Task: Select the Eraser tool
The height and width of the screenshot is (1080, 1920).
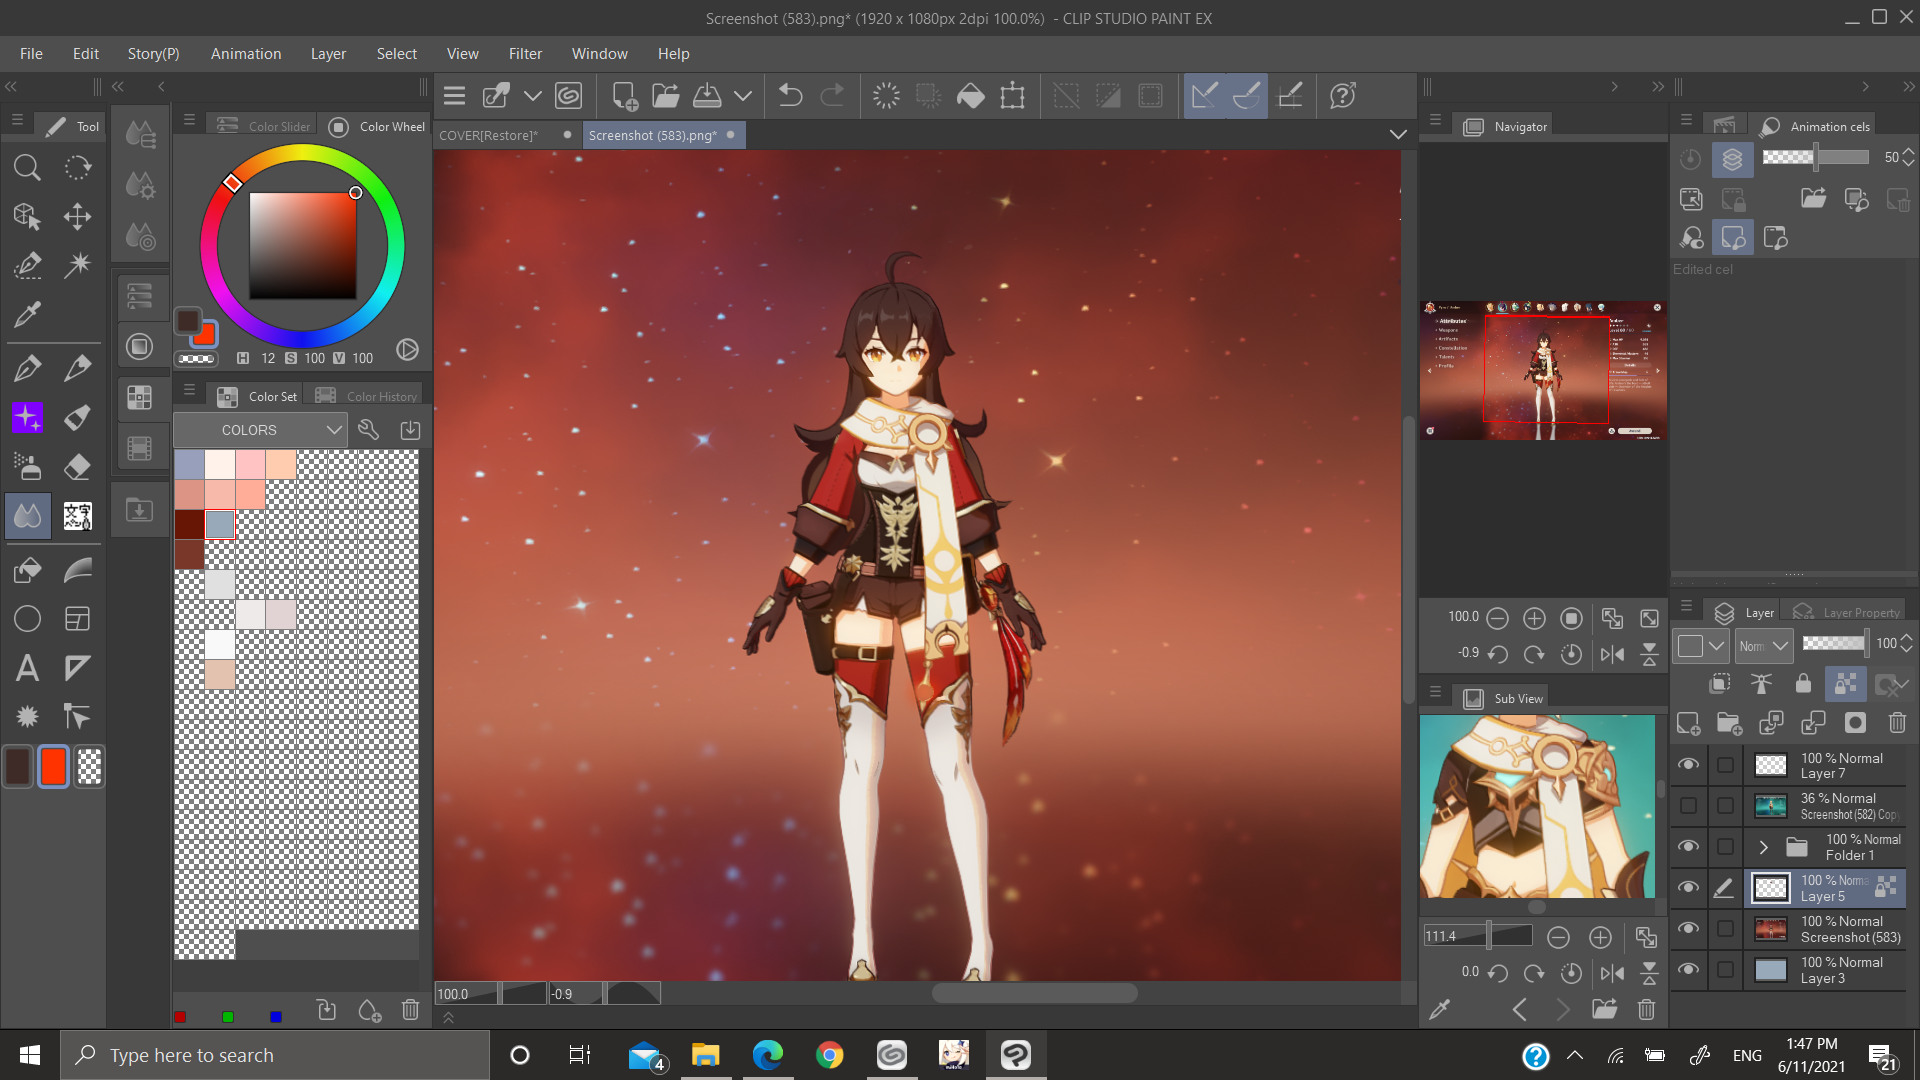Action: pos(77,467)
